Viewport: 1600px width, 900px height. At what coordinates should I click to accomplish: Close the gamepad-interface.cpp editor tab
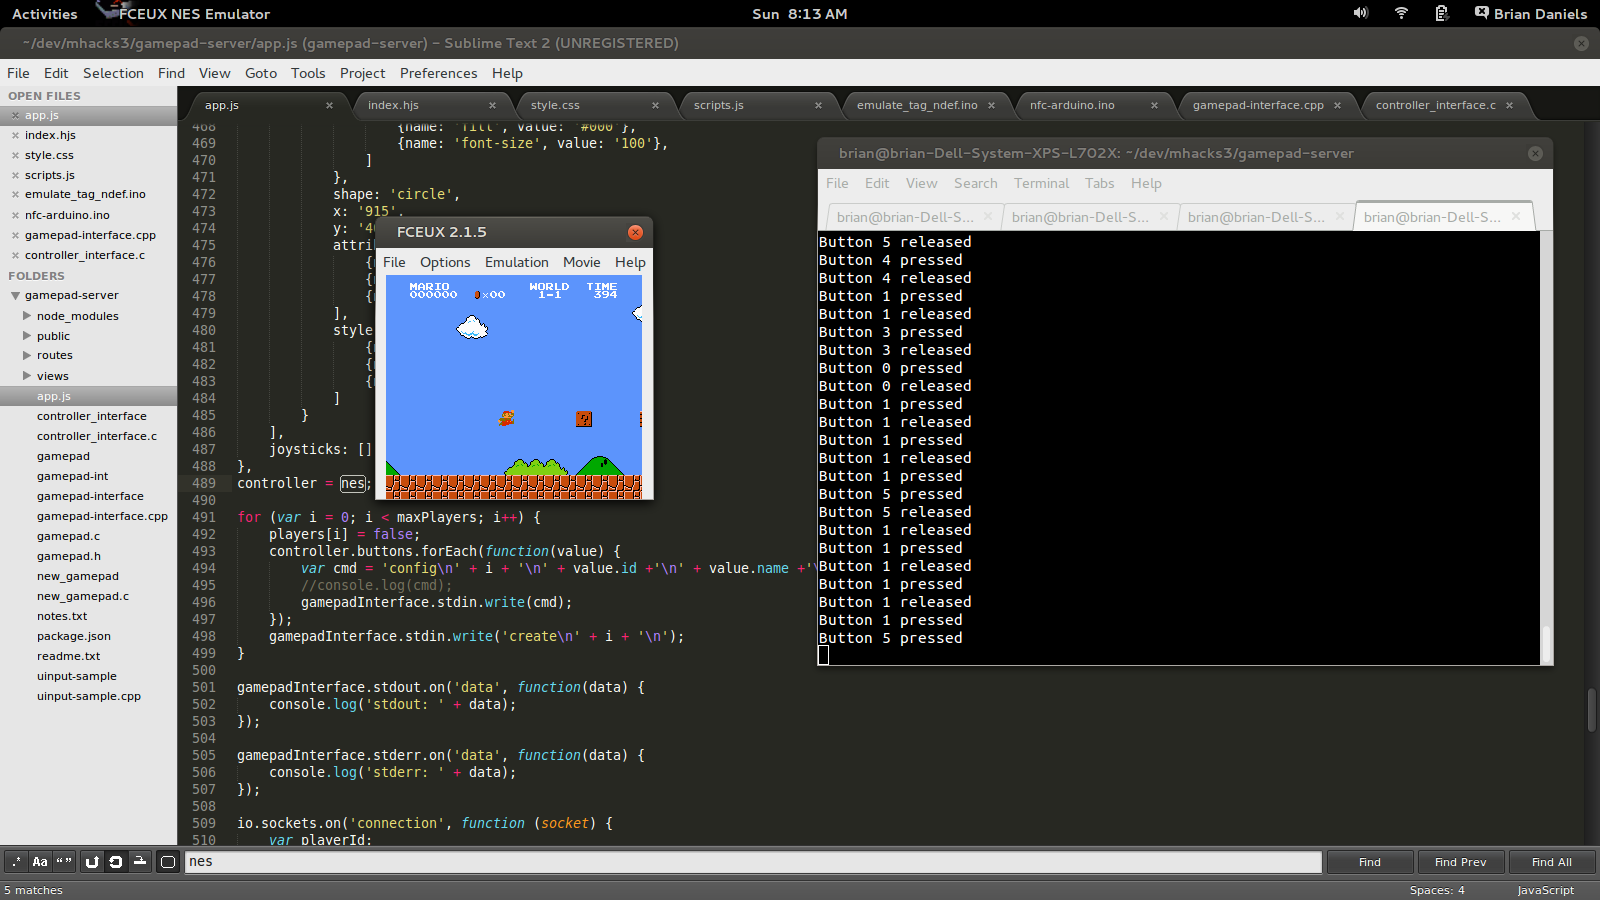[x=1337, y=106]
